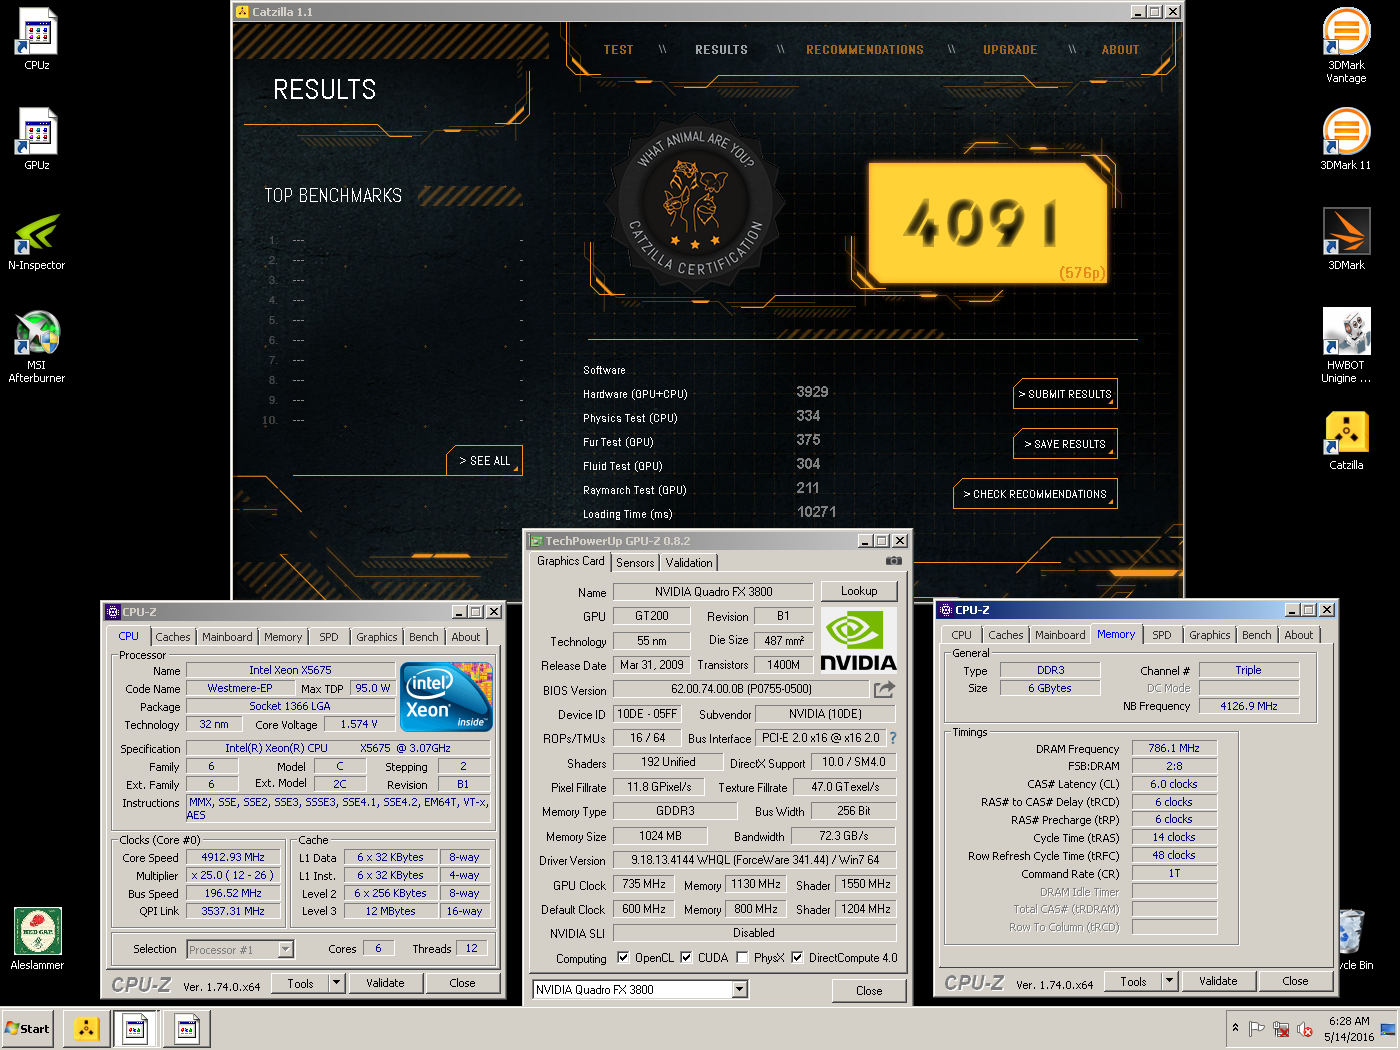
Task: Open the ABOUT tab in Catzilla
Action: point(1120,50)
